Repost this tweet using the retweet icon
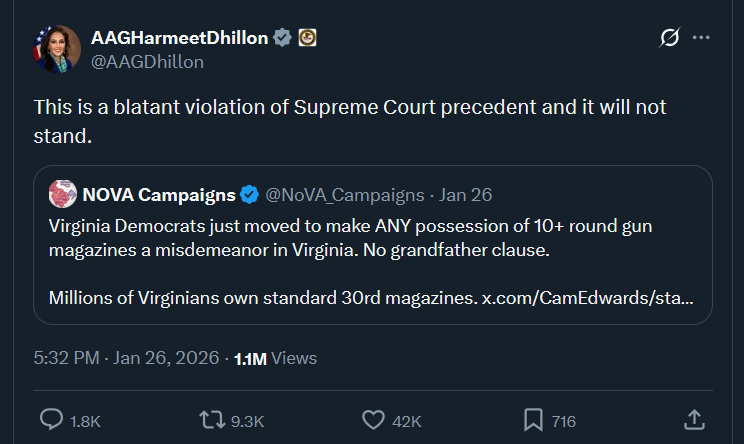 tap(213, 420)
